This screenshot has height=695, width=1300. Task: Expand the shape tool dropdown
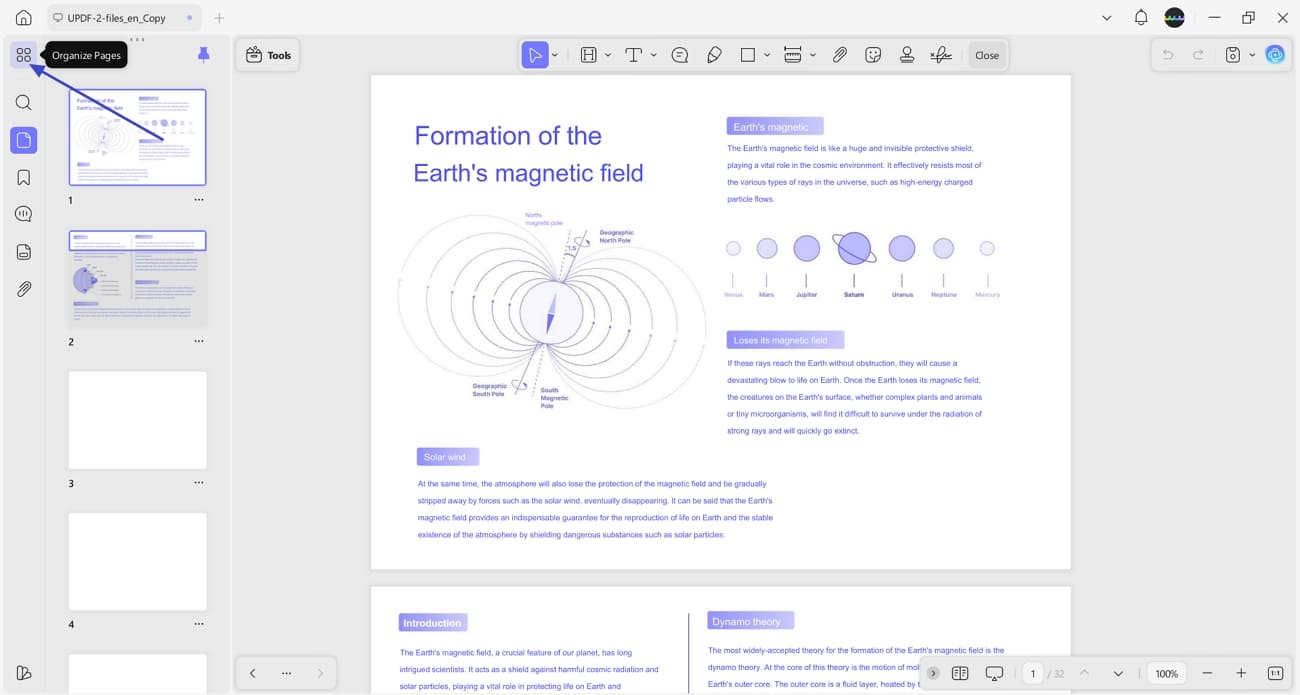(x=766, y=55)
